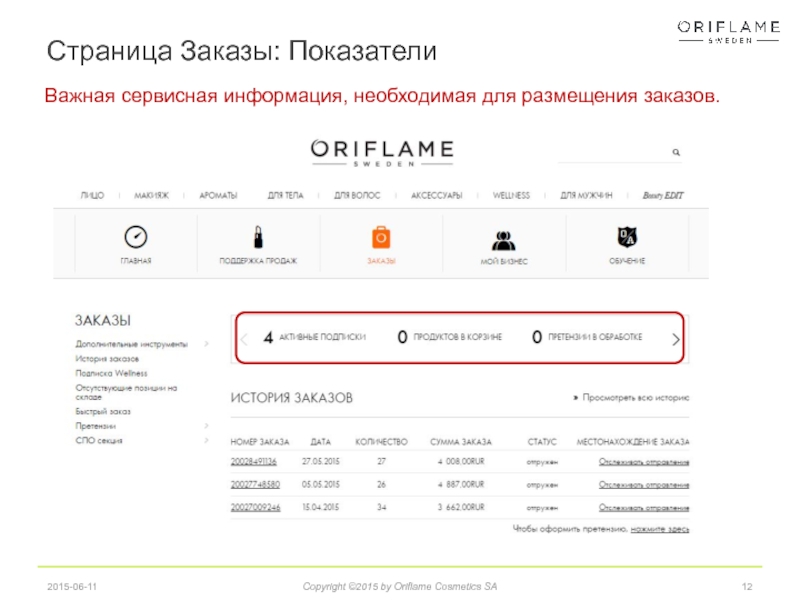Click the НОМЕР ЗАКАЗА column header
Screen dimensions: 800x600
point(260,442)
